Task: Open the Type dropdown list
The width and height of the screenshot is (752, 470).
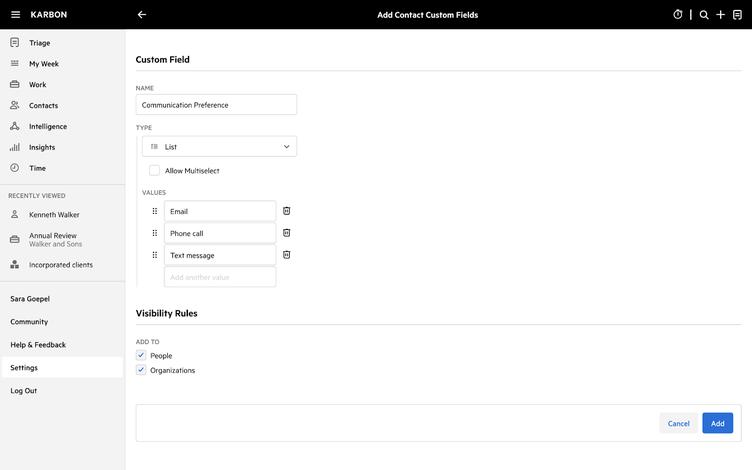Action: tap(219, 147)
